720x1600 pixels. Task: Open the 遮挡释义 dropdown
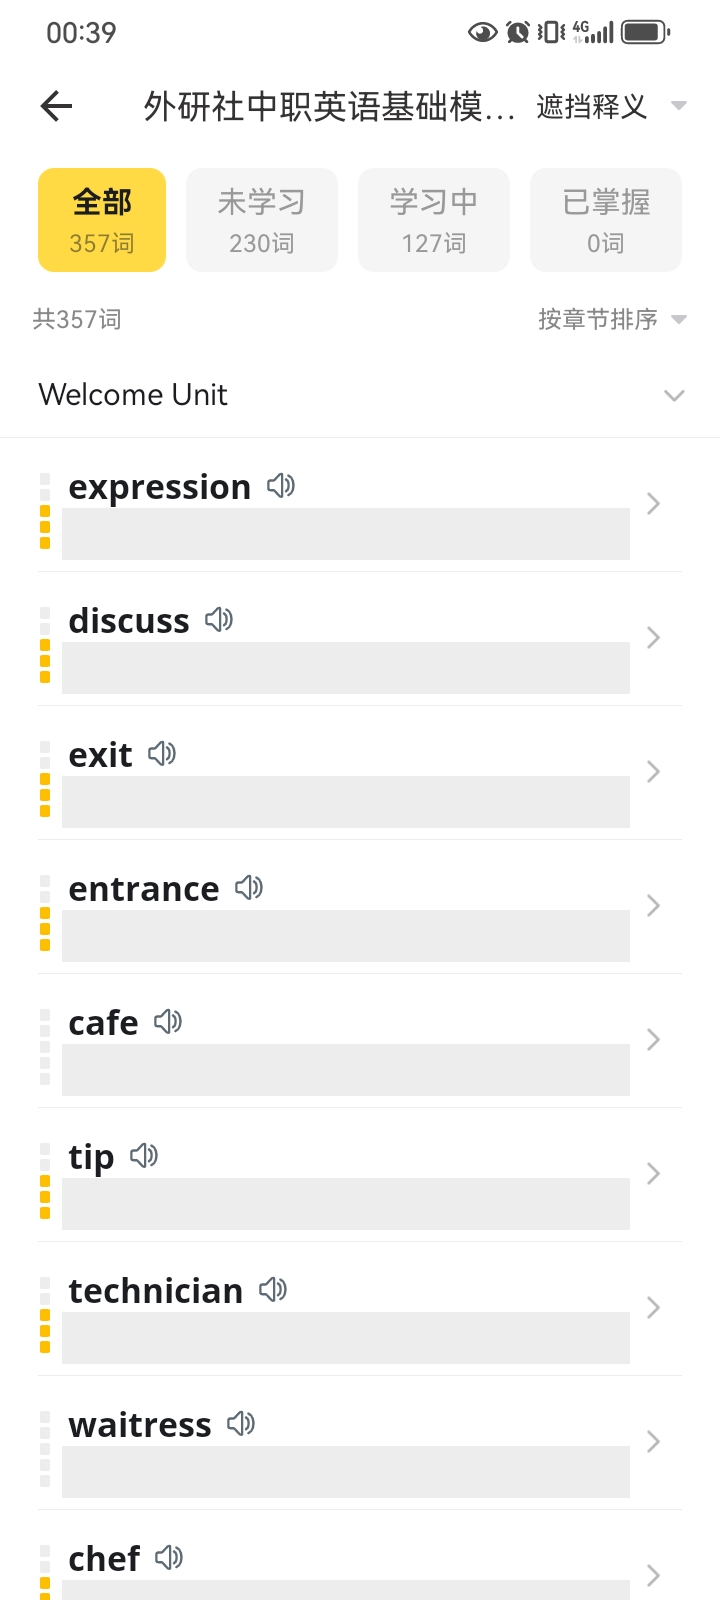[611, 106]
